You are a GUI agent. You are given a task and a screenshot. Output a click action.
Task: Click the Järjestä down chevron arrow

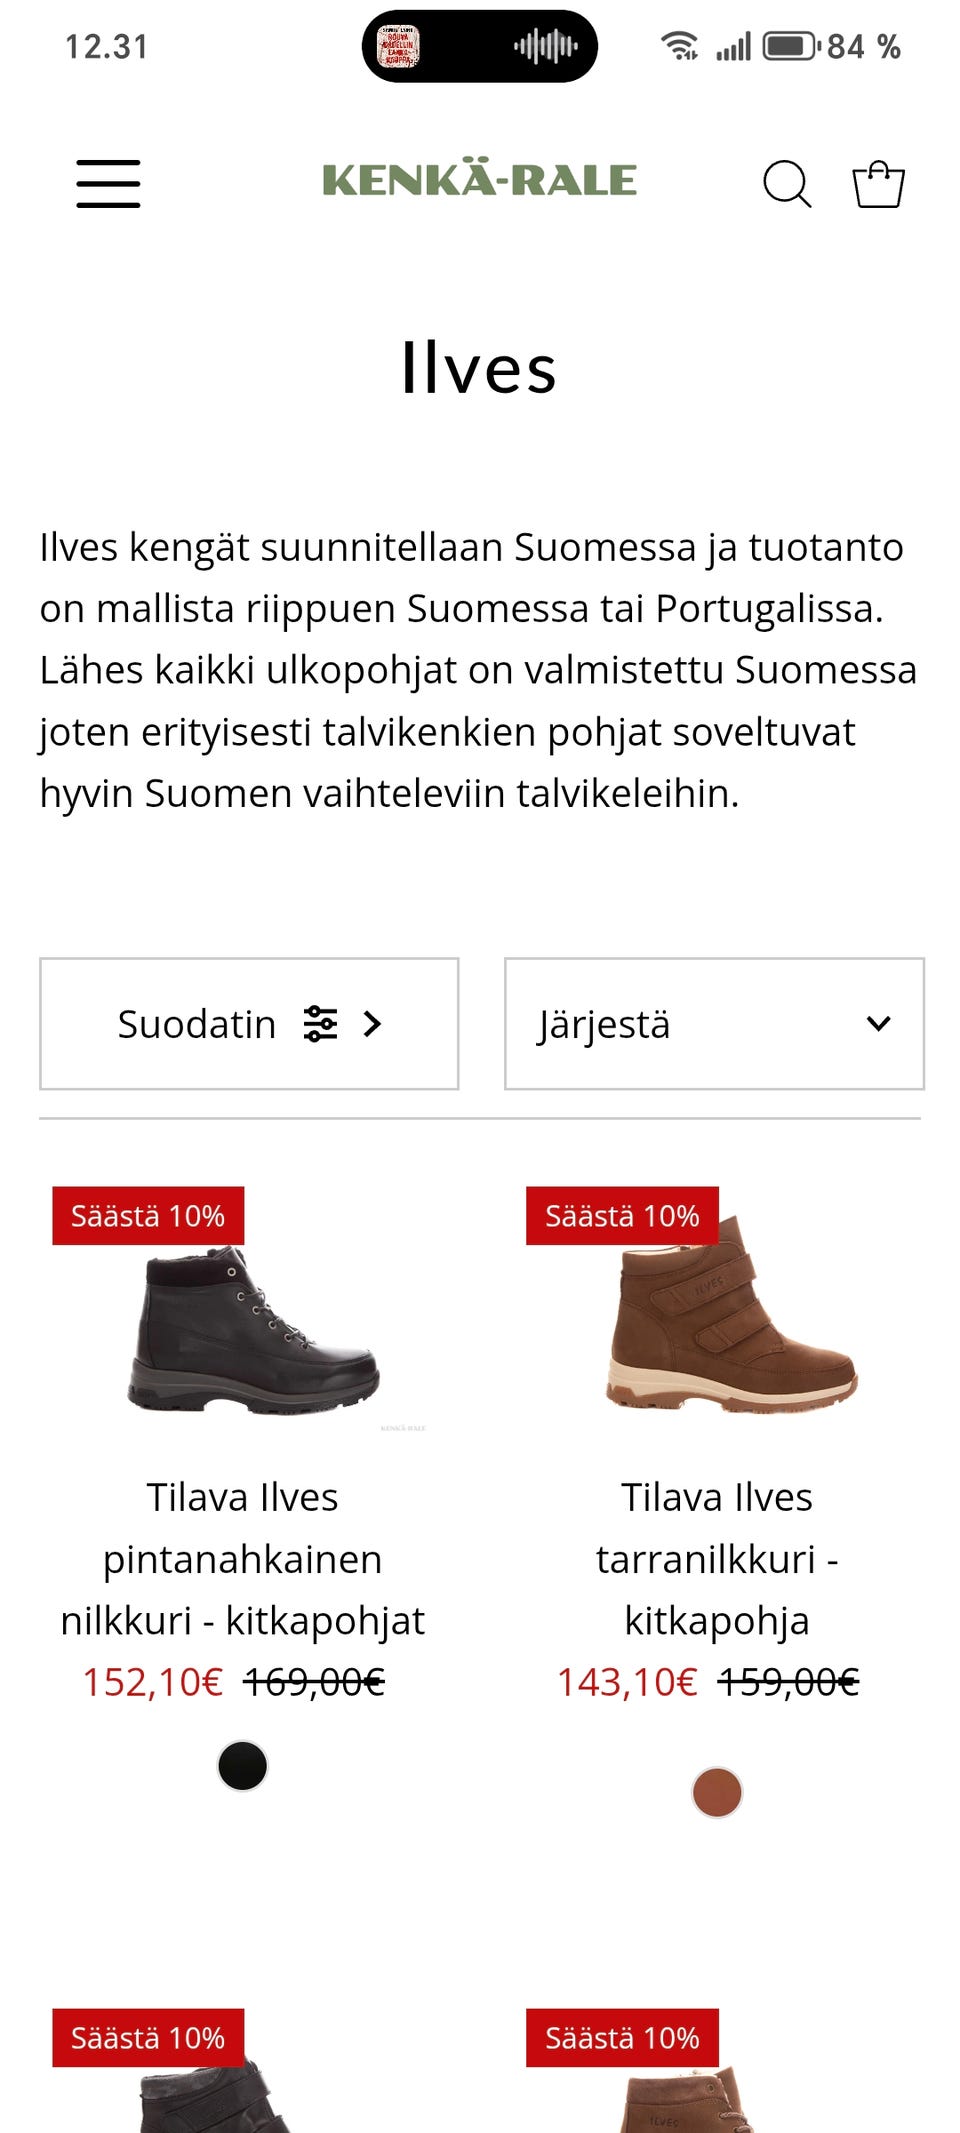pos(877,1023)
